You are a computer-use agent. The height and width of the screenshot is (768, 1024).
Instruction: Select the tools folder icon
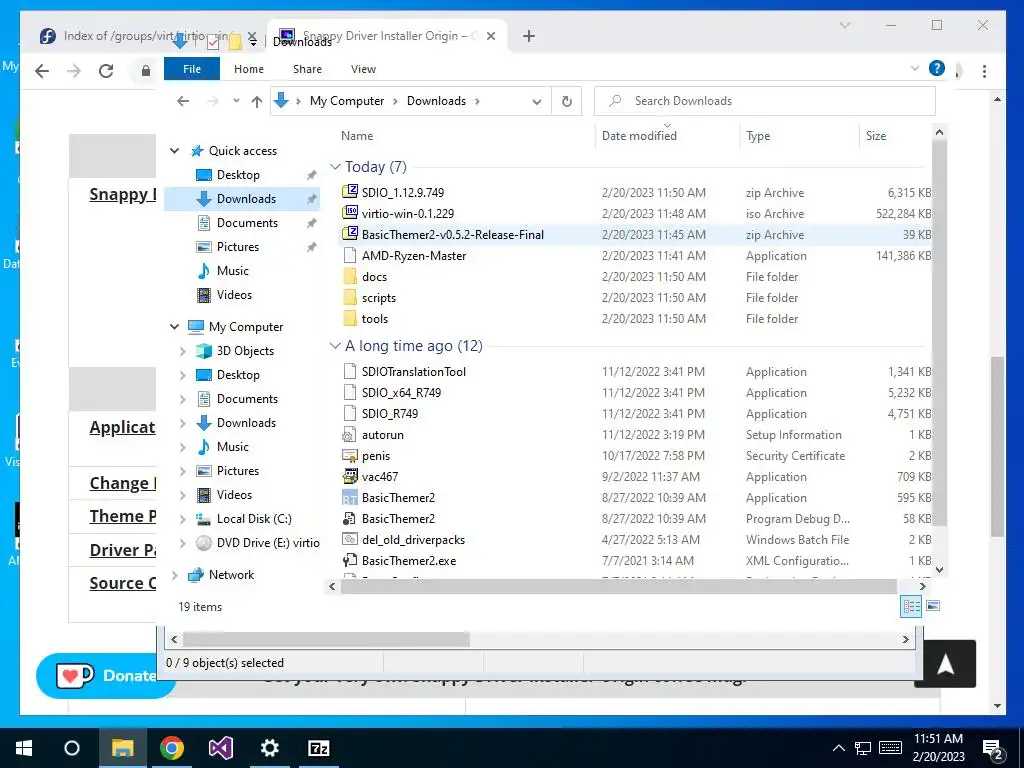350,319
